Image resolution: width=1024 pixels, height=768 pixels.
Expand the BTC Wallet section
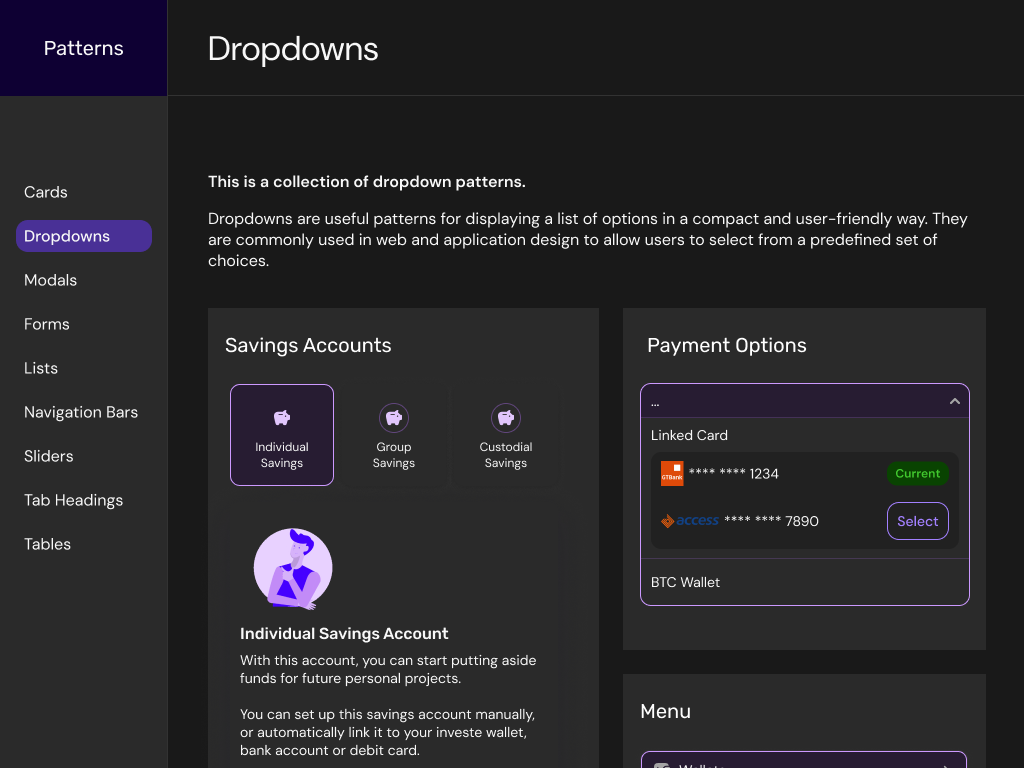(686, 582)
